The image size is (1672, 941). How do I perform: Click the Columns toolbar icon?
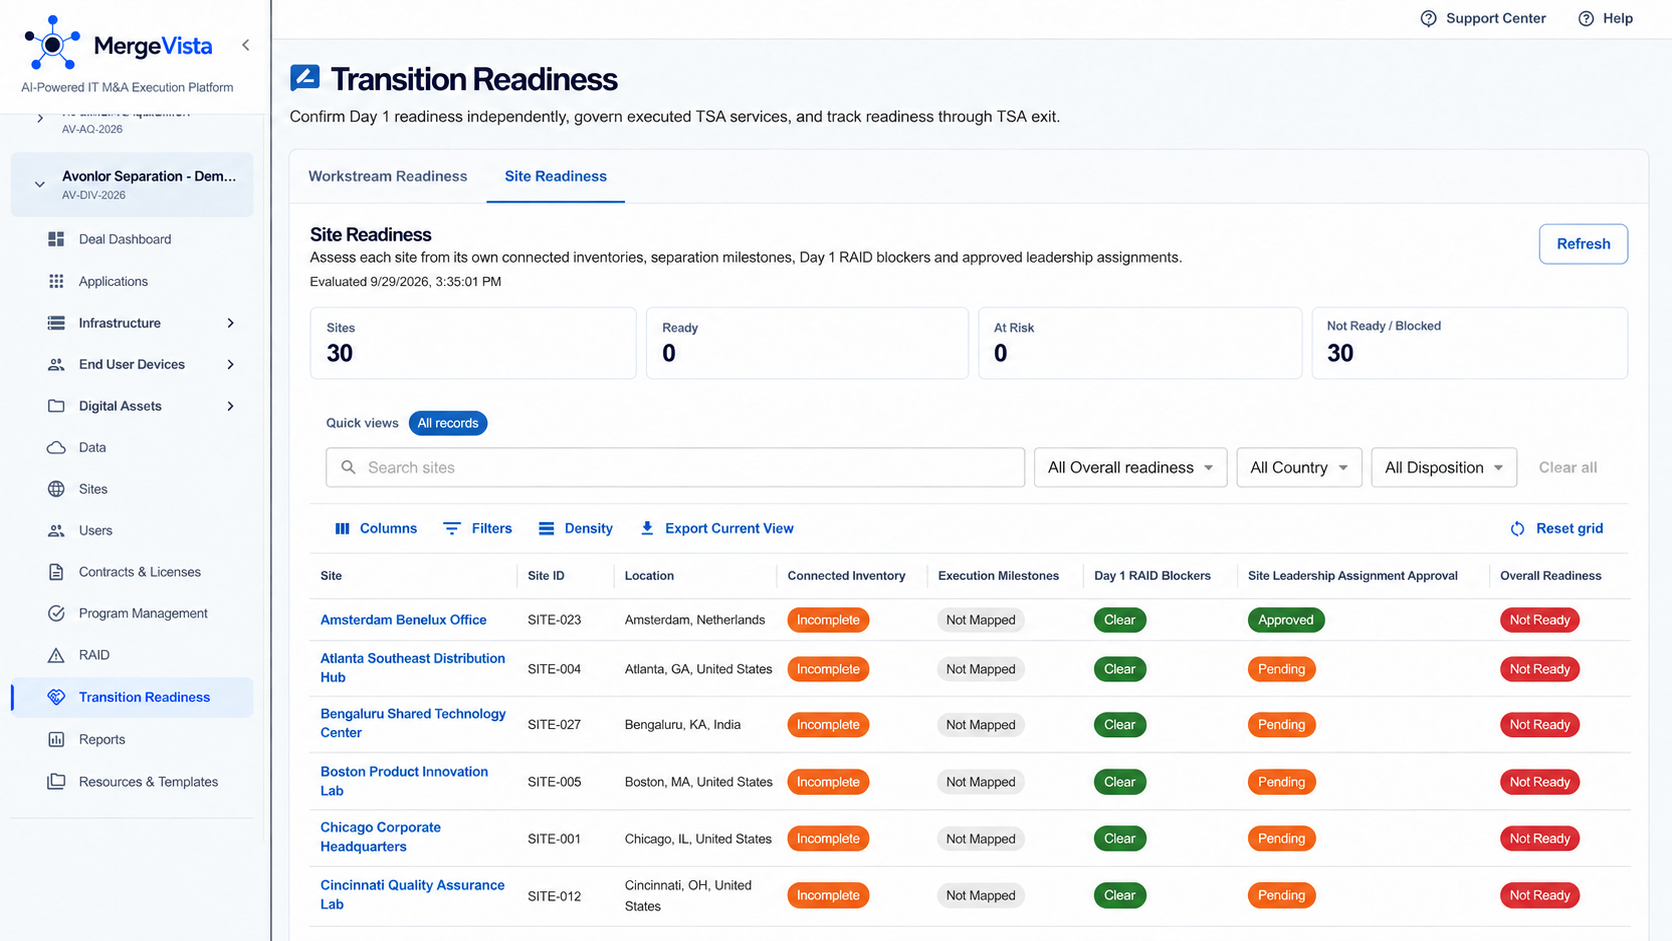click(x=342, y=528)
